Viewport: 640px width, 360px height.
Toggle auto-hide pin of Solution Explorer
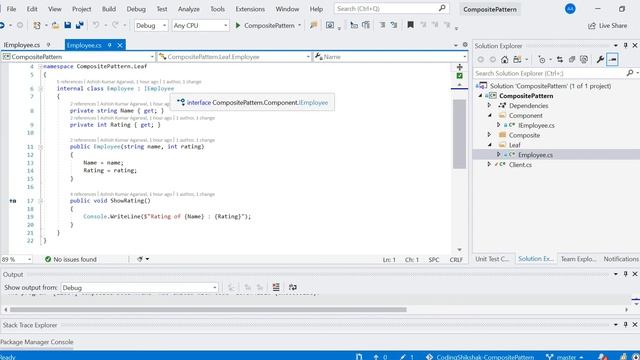click(625, 45)
